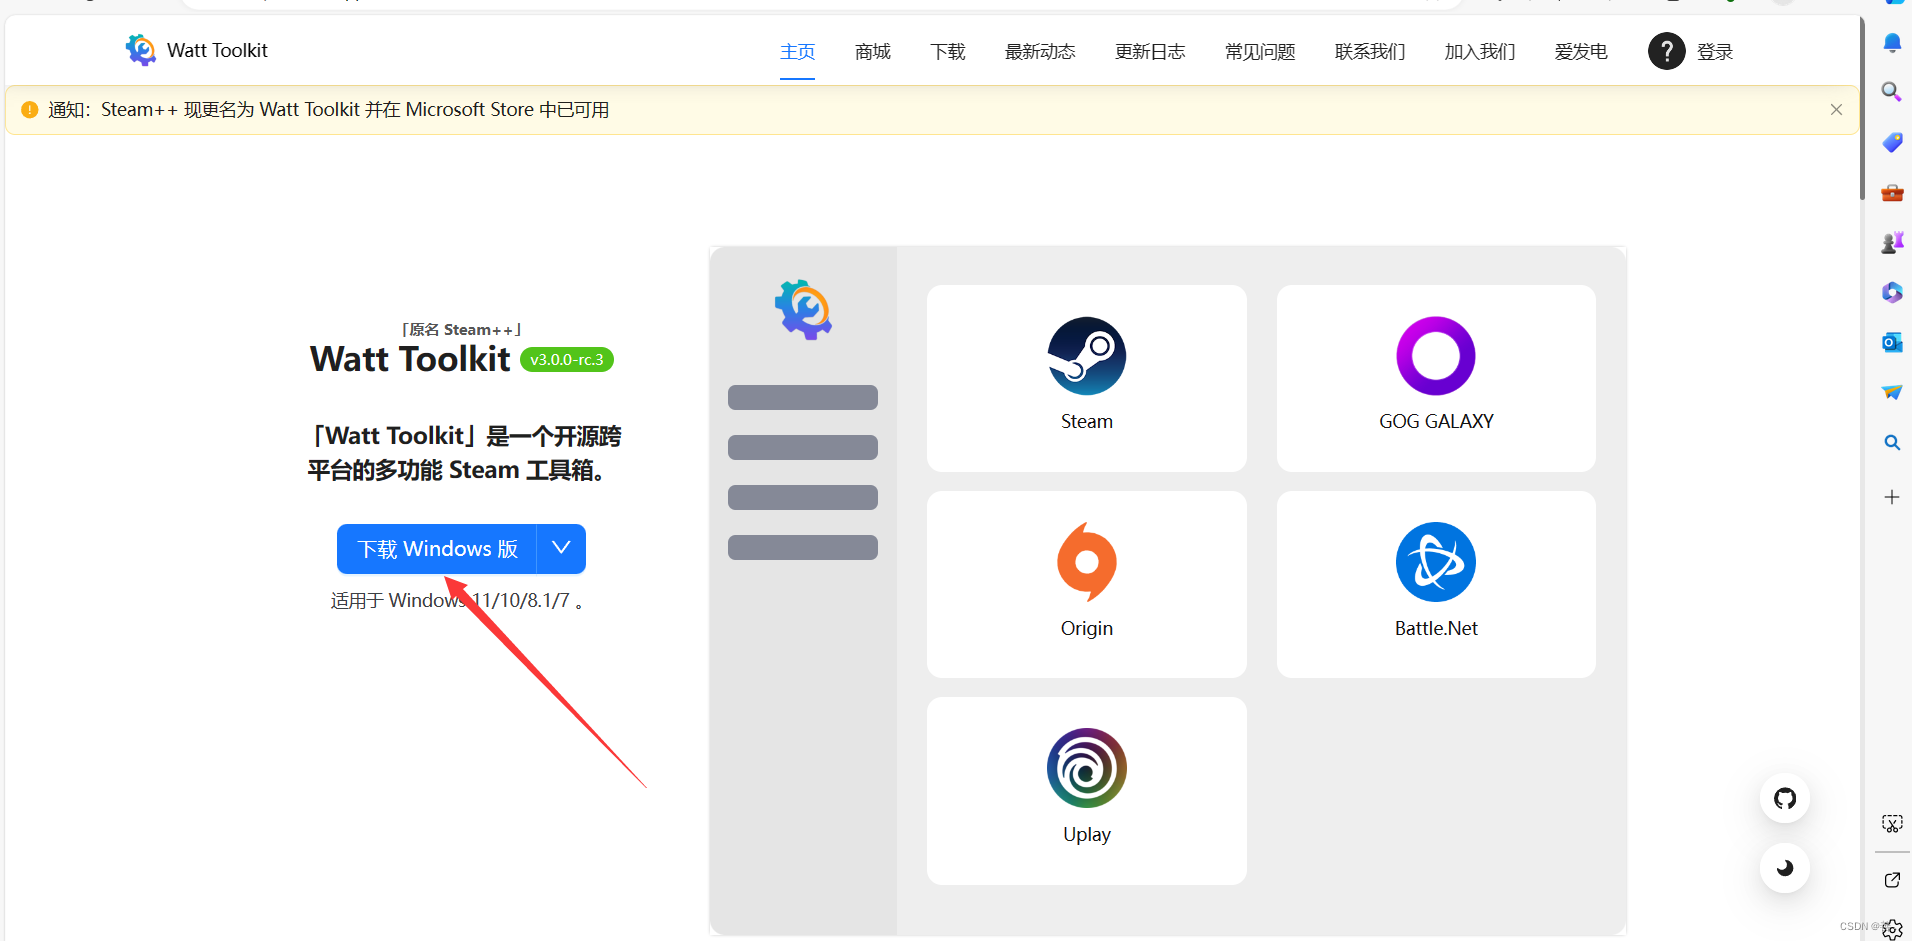Open the shopping tag sidebar icon
The width and height of the screenshot is (1912, 941).
[x=1892, y=142]
